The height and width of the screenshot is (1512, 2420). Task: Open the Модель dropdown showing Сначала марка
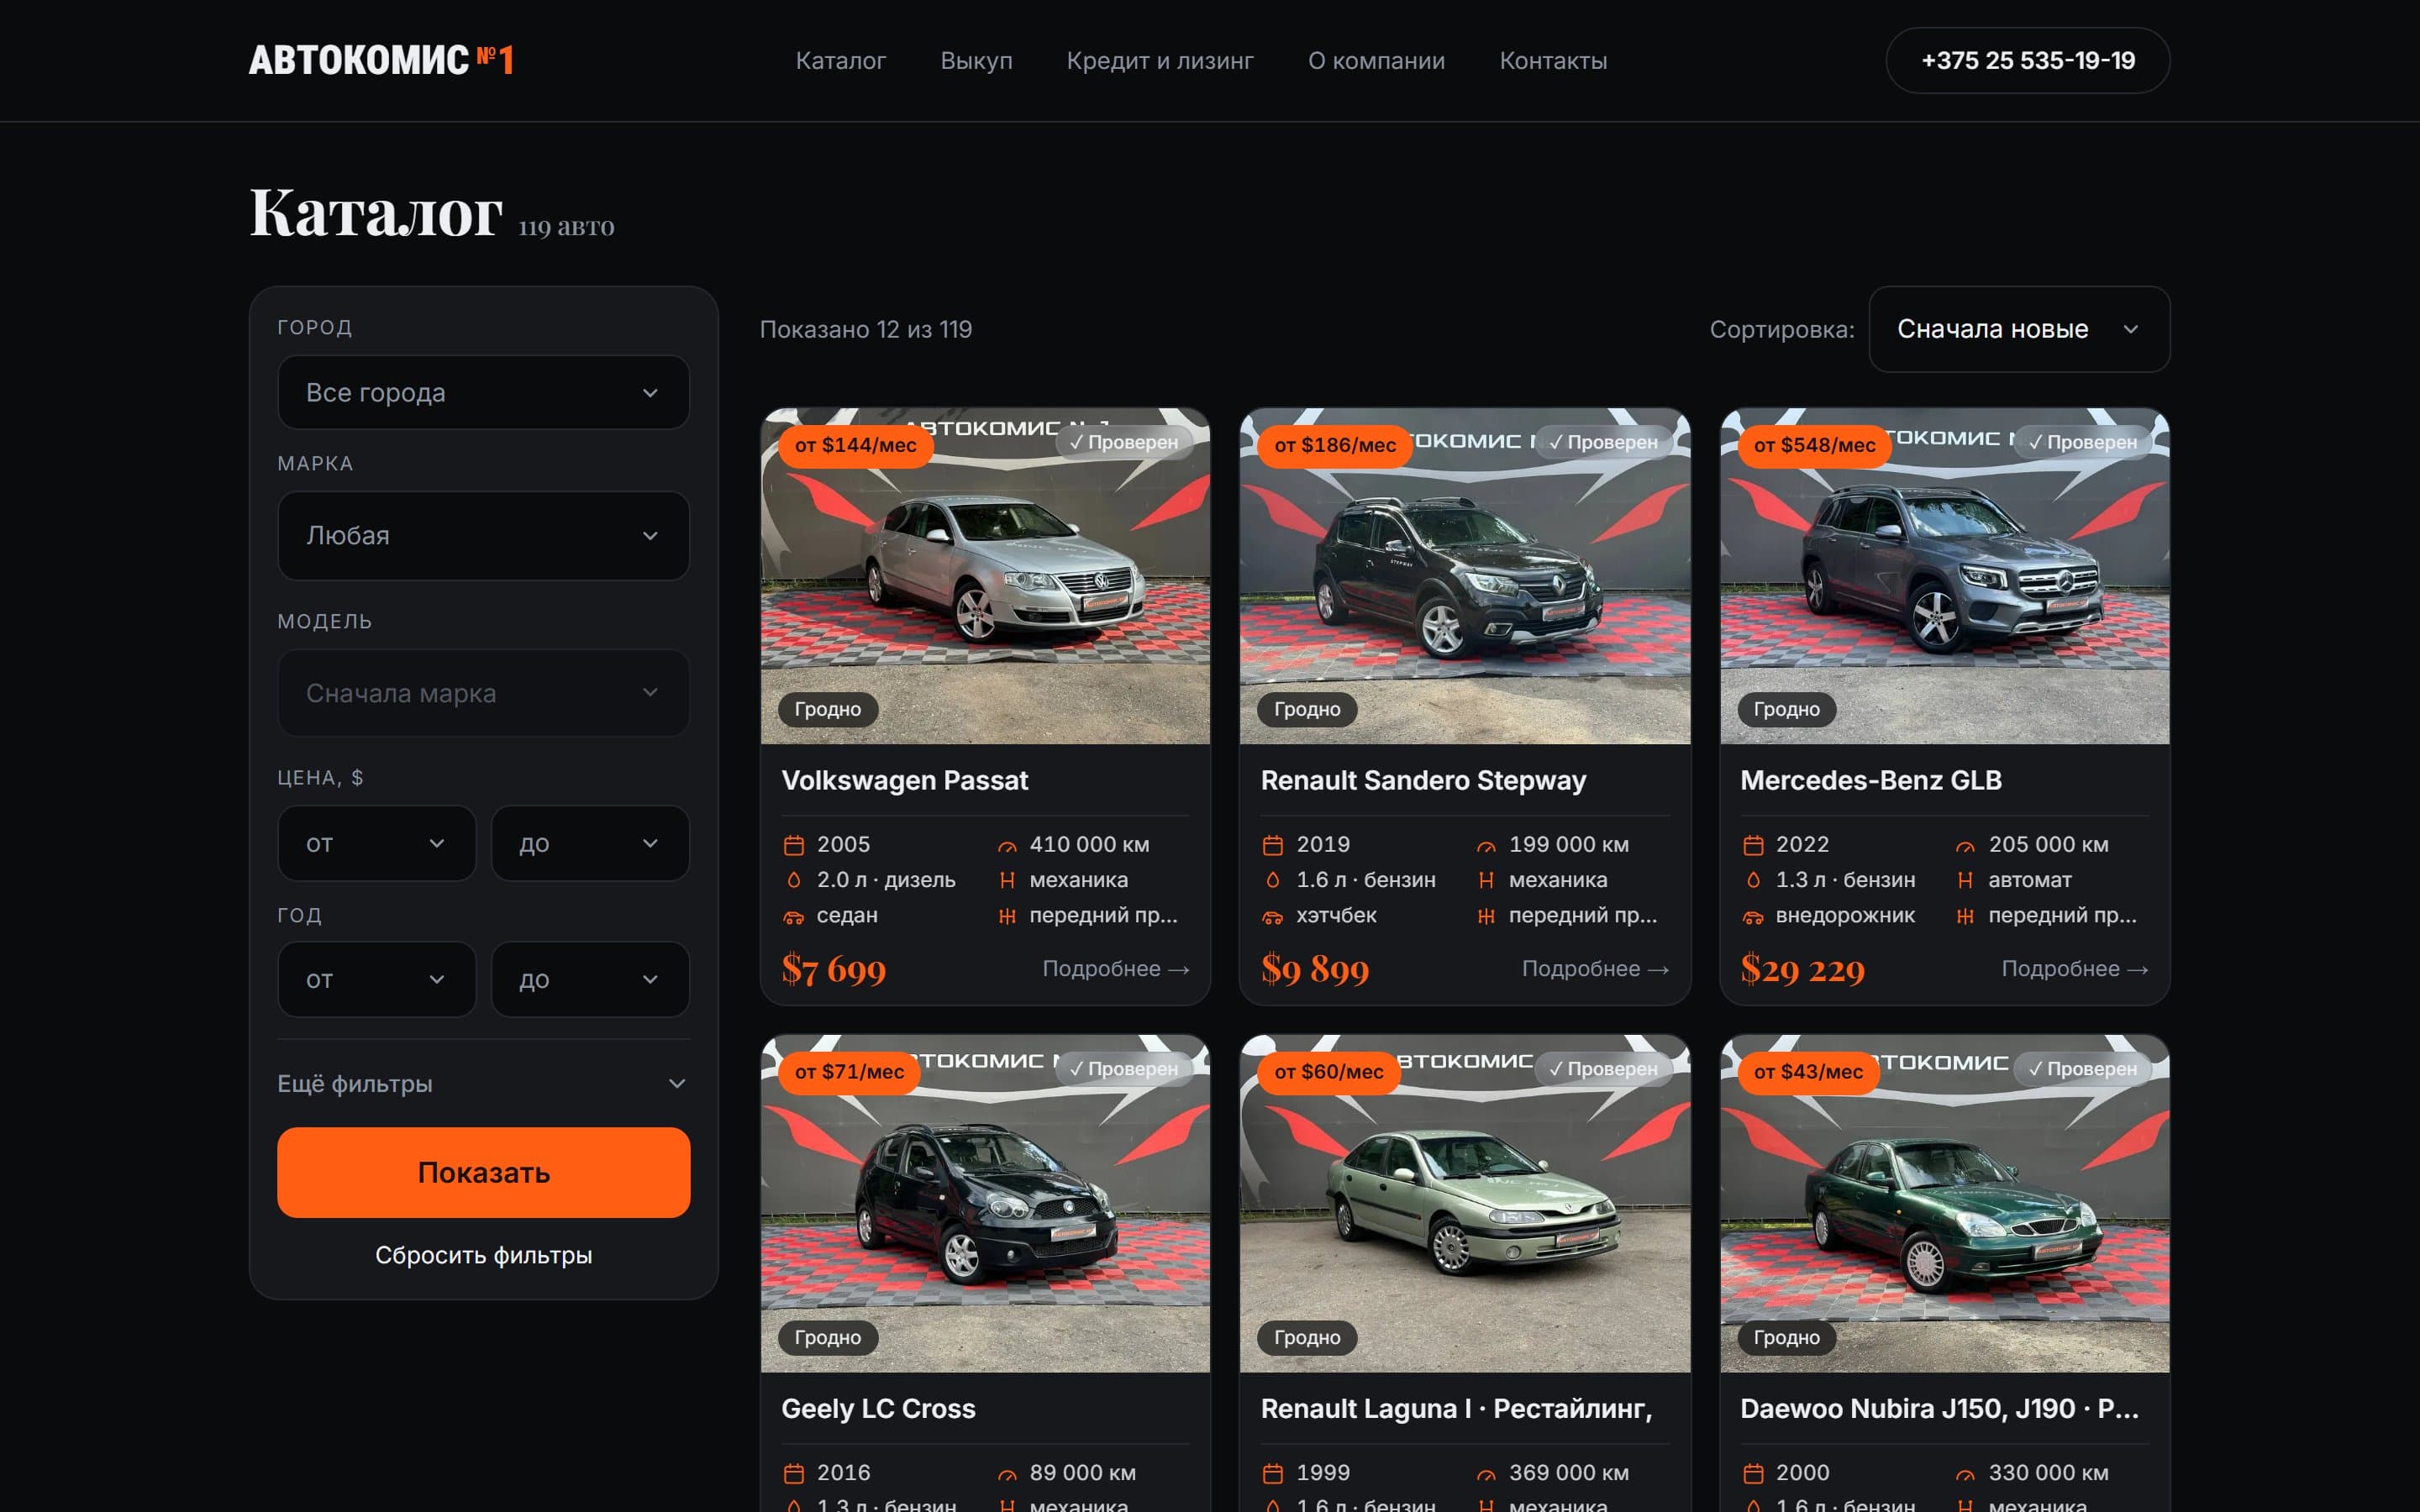[x=483, y=693]
